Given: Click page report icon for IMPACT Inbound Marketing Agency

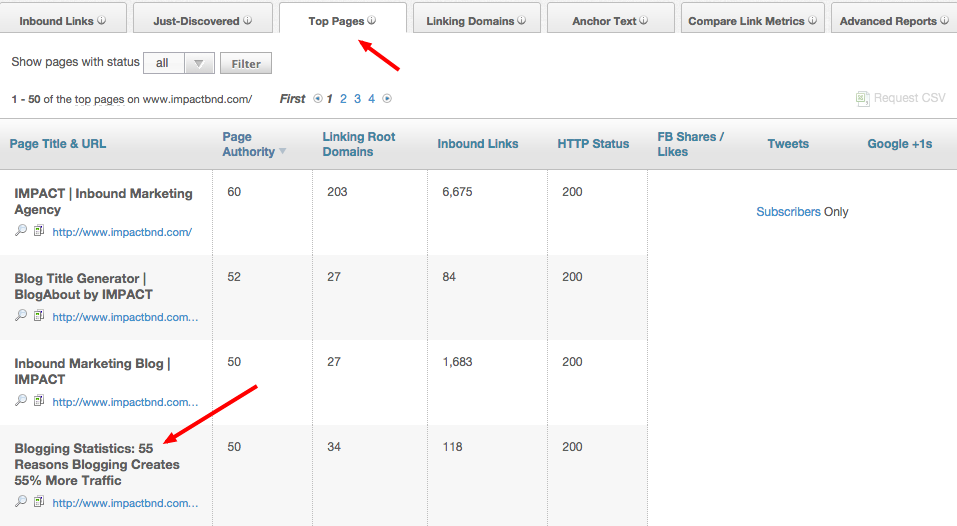Looking at the screenshot, I should [x=39, y=231].
